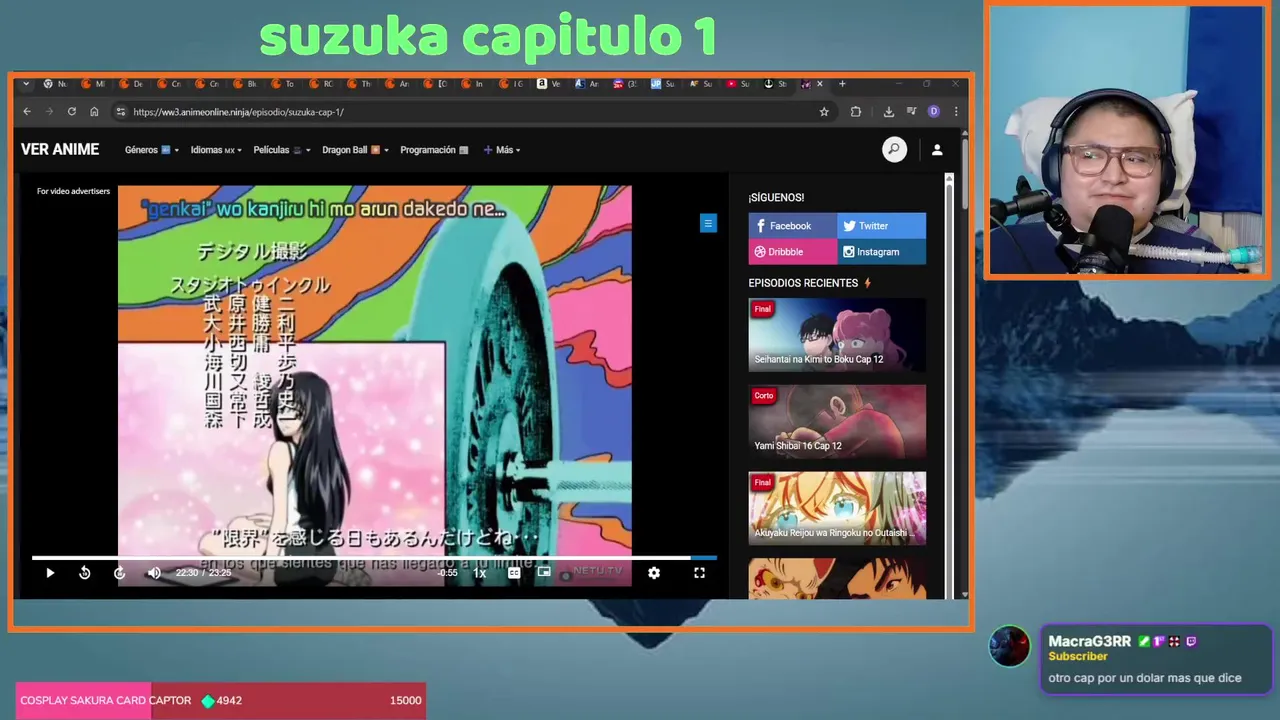
Task: Focus the URL address bar
Action: (x=470, y=112)
